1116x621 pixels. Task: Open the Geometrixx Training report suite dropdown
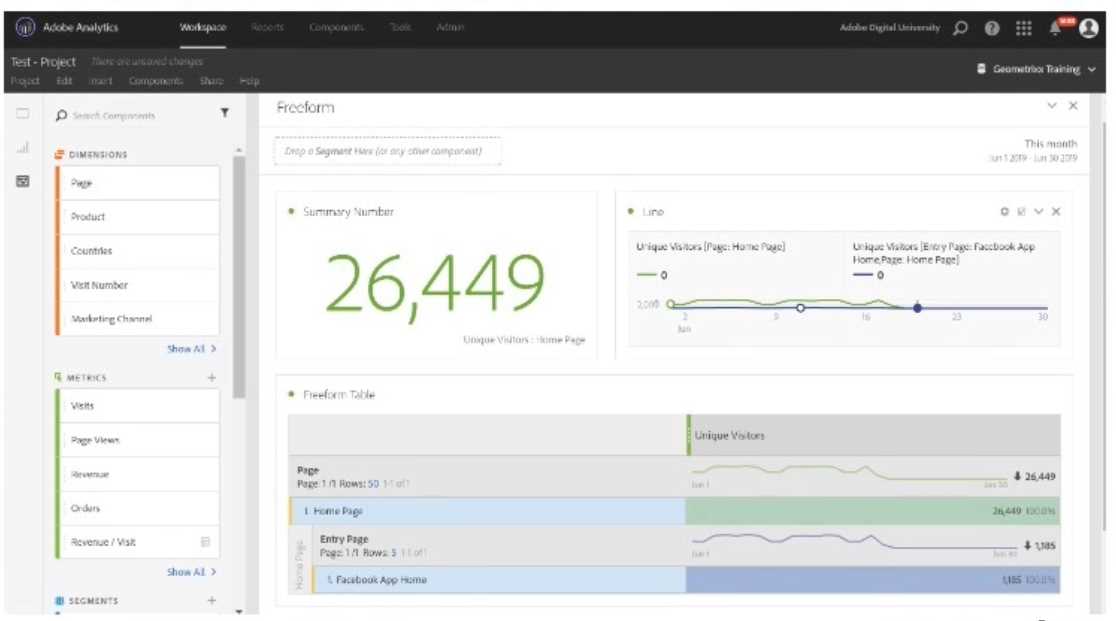pyautogui.click(x=1036, y=69)
